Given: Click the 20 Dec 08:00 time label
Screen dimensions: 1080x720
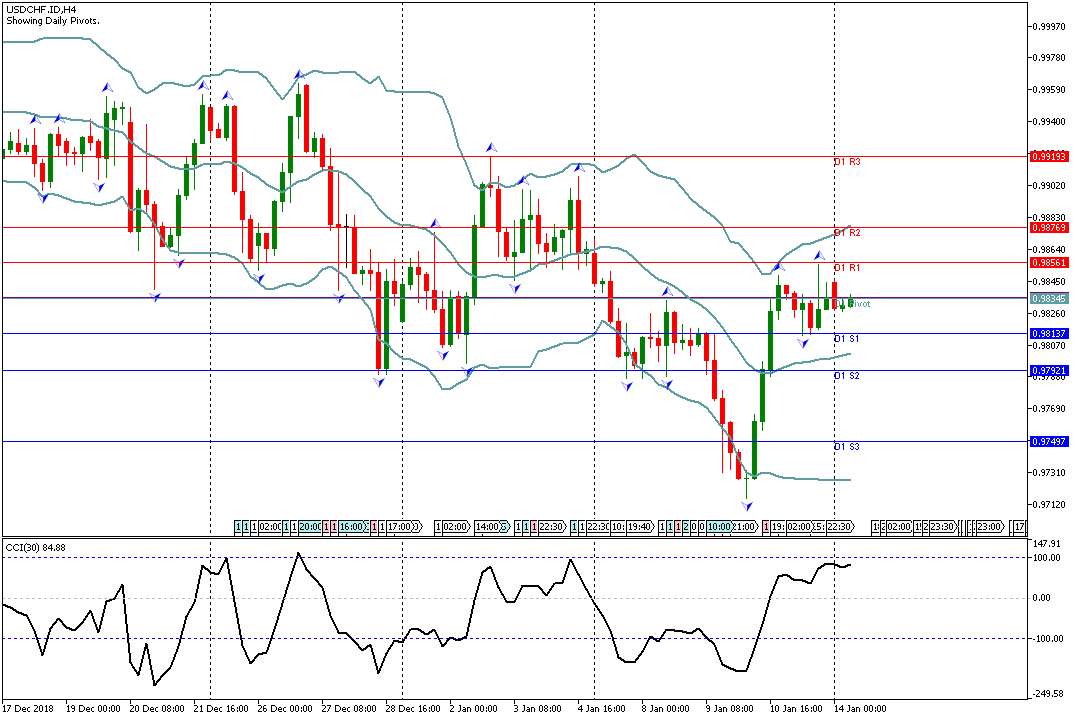Looking at the screenshot, I should pos(157,708).
